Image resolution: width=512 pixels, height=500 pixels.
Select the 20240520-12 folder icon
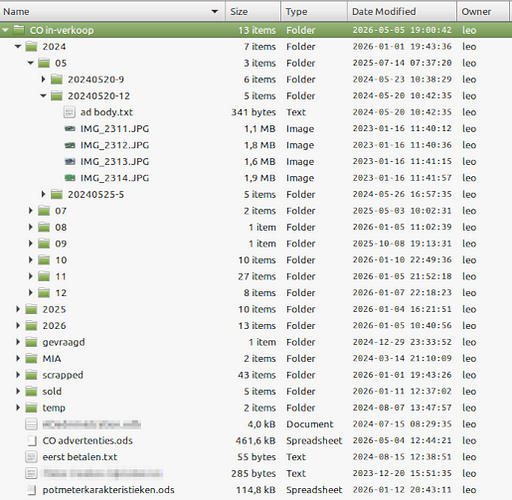point(57,96)
